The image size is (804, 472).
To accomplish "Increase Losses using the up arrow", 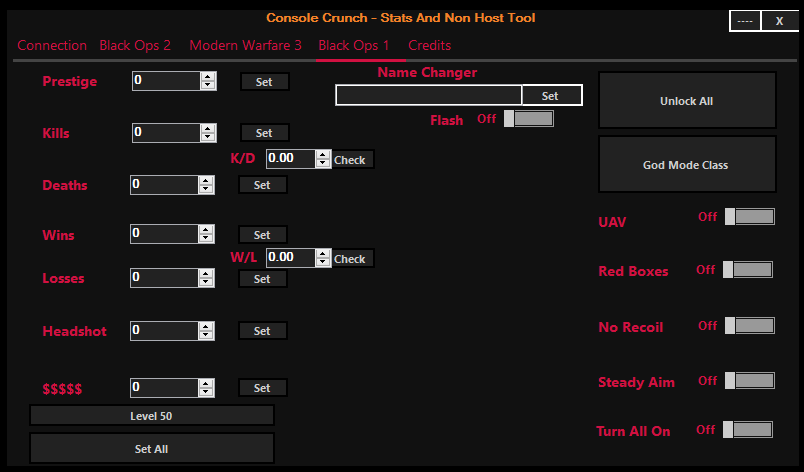I will pyautogui.click(x=206, y=274).
